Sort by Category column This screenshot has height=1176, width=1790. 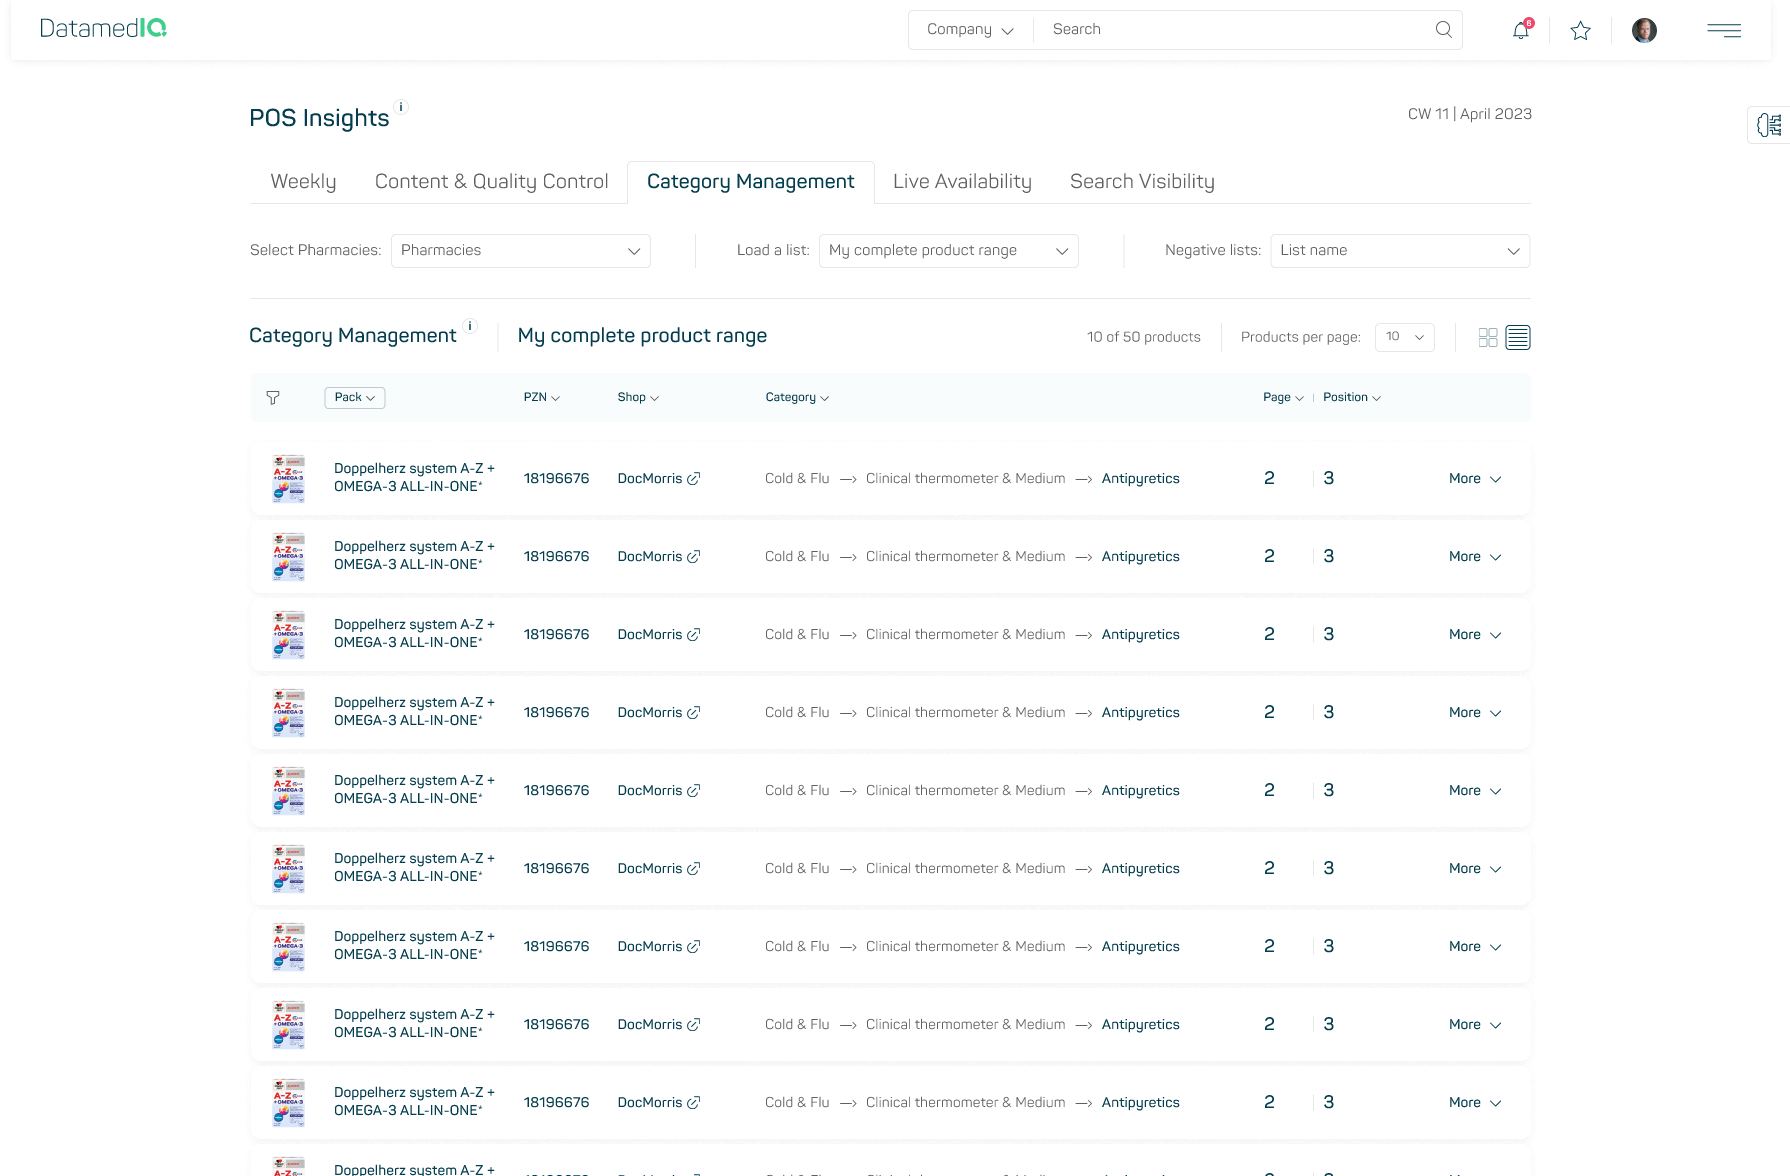797,398
